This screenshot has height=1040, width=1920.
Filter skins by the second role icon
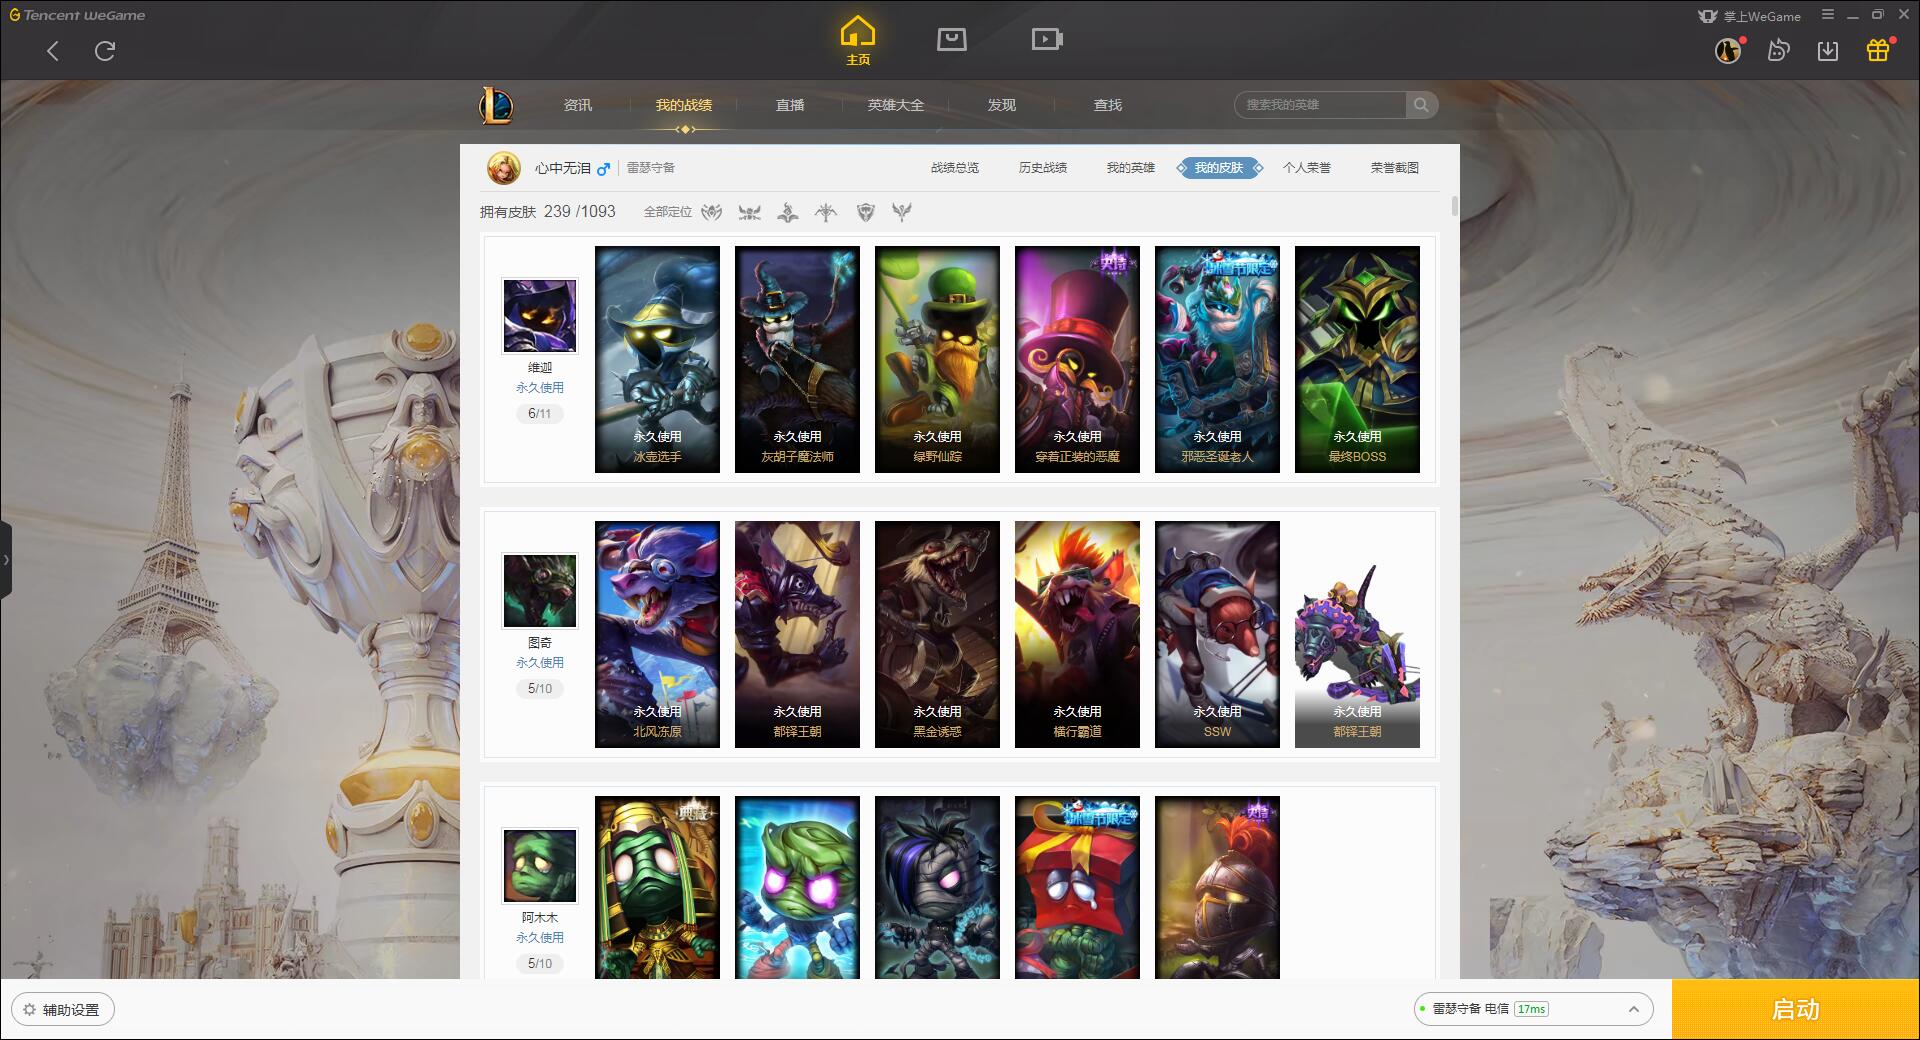[750, 212]
